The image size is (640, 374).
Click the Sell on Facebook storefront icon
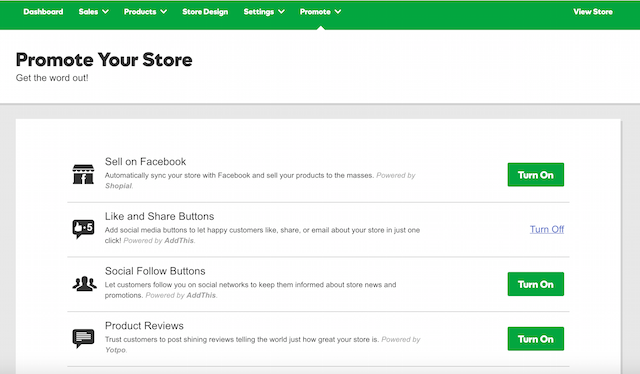[x=83, y=174]
